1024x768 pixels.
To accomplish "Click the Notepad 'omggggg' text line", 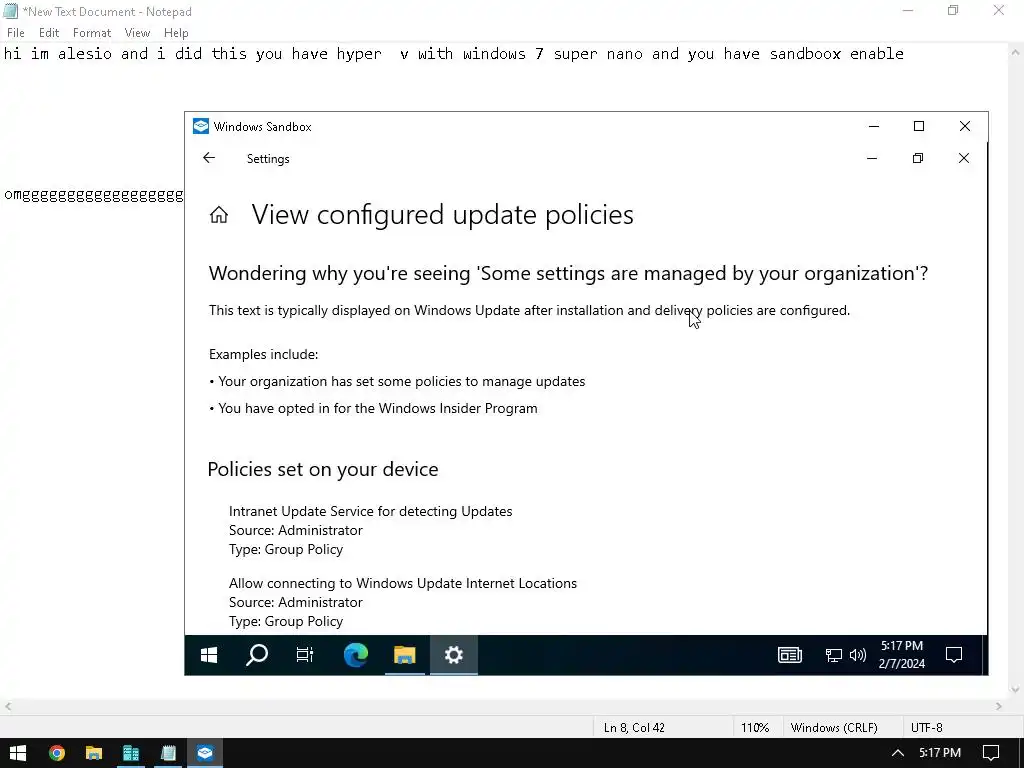I will click(x=93, y=195).
